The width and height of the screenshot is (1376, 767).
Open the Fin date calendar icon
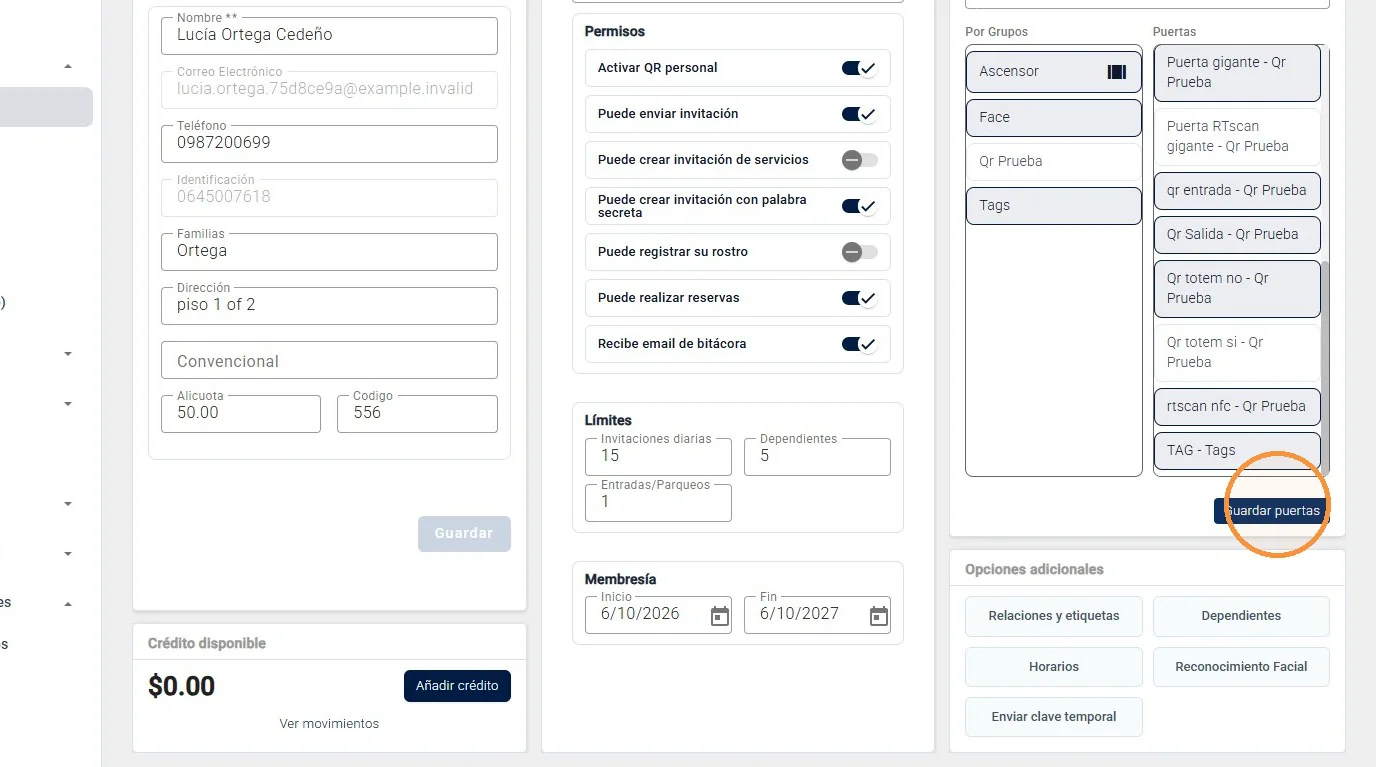click(x=878, y=616)
